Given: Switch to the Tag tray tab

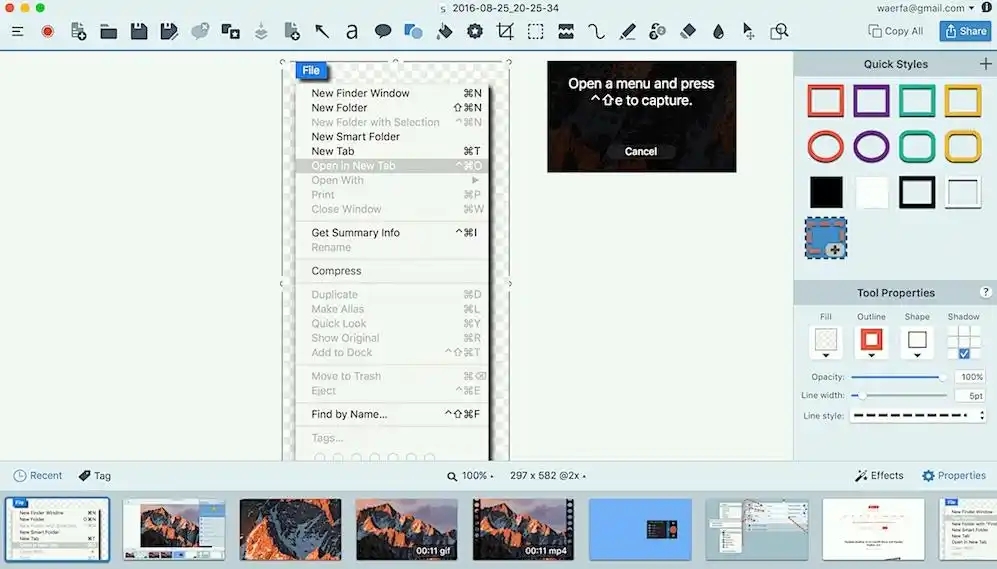Looking at the screenshot, I should (95, 476).
